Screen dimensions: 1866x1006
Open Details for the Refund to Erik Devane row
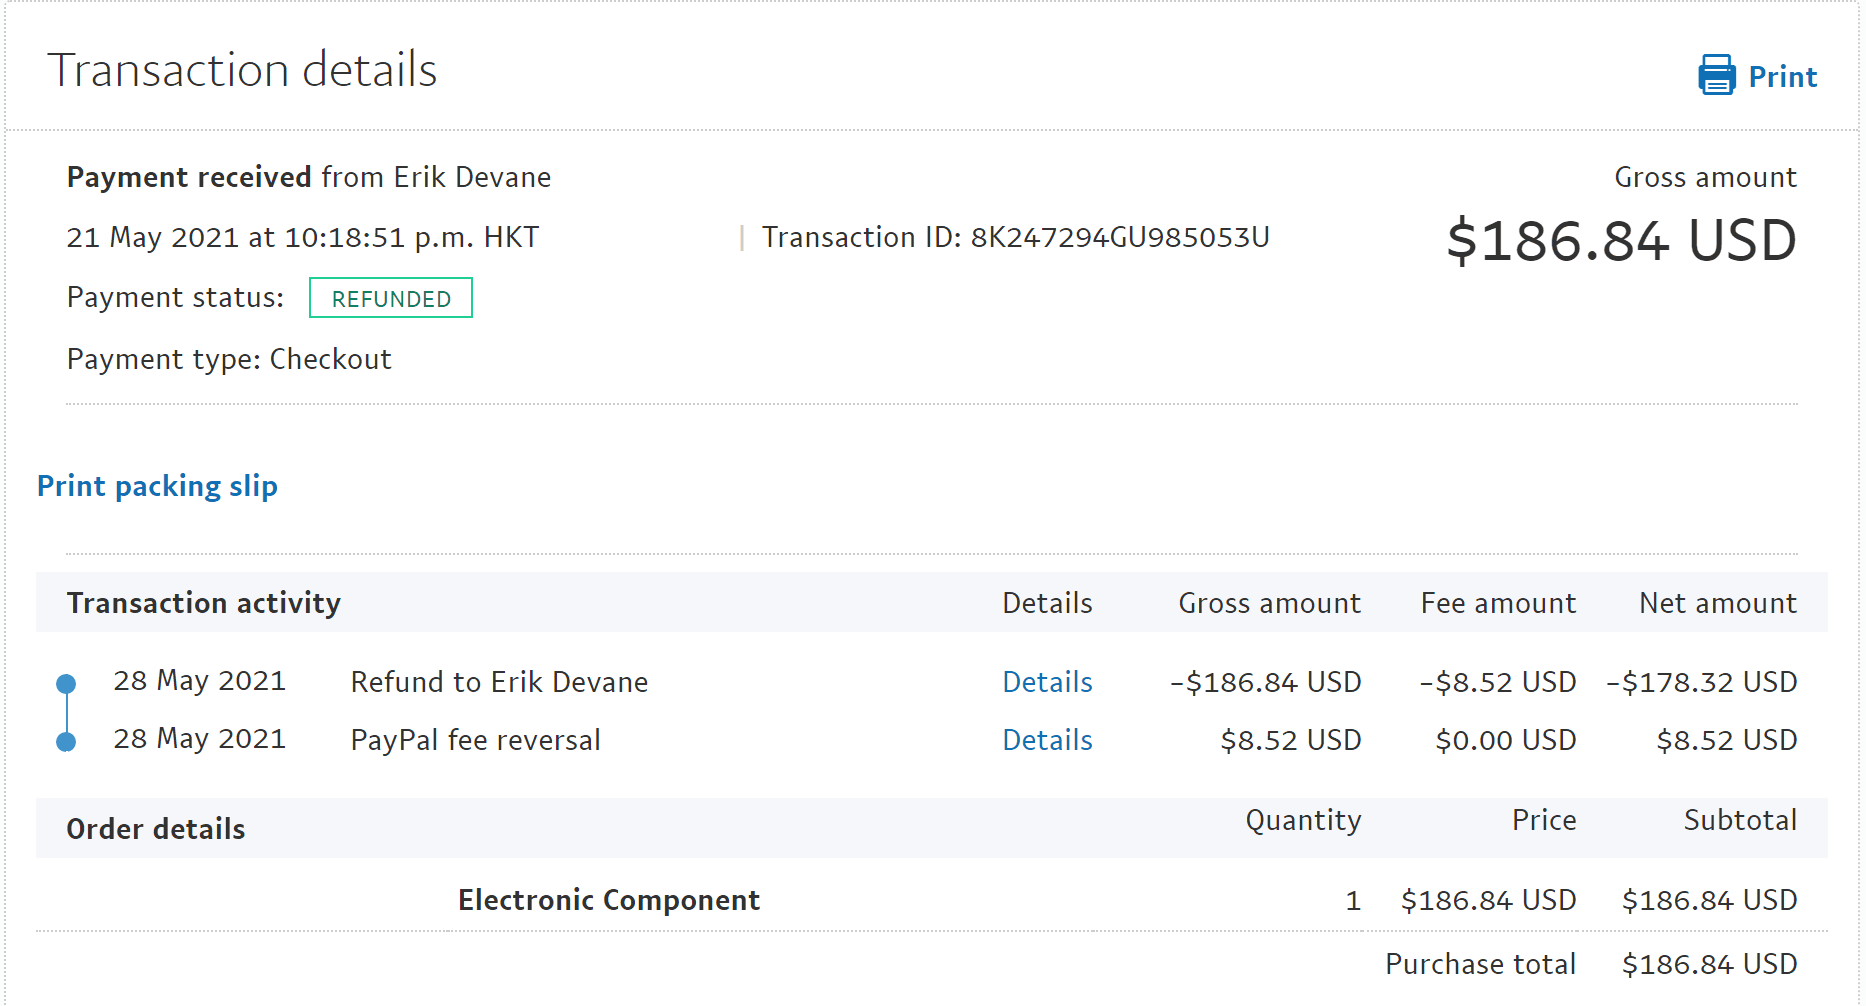[x=1047, y=682]
